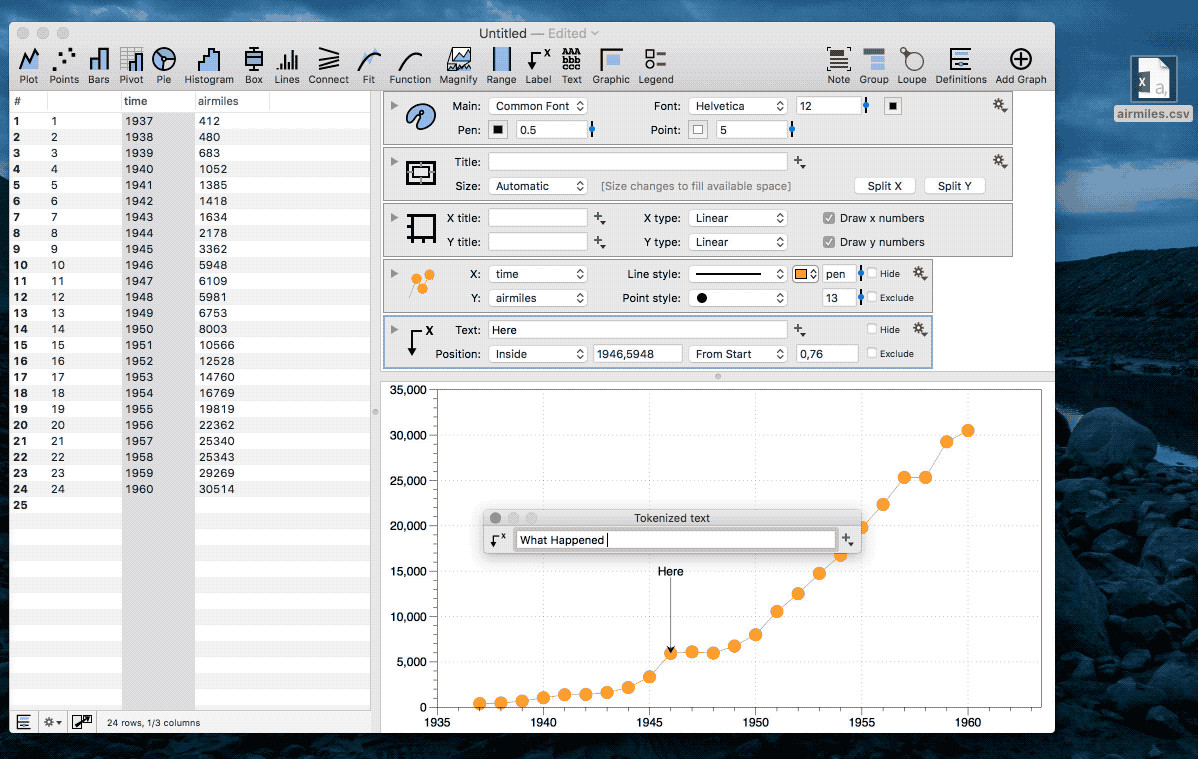Open gear menu of the style command
The image size is (1198, 759).
pyautogui.click(x=999, y=105)
